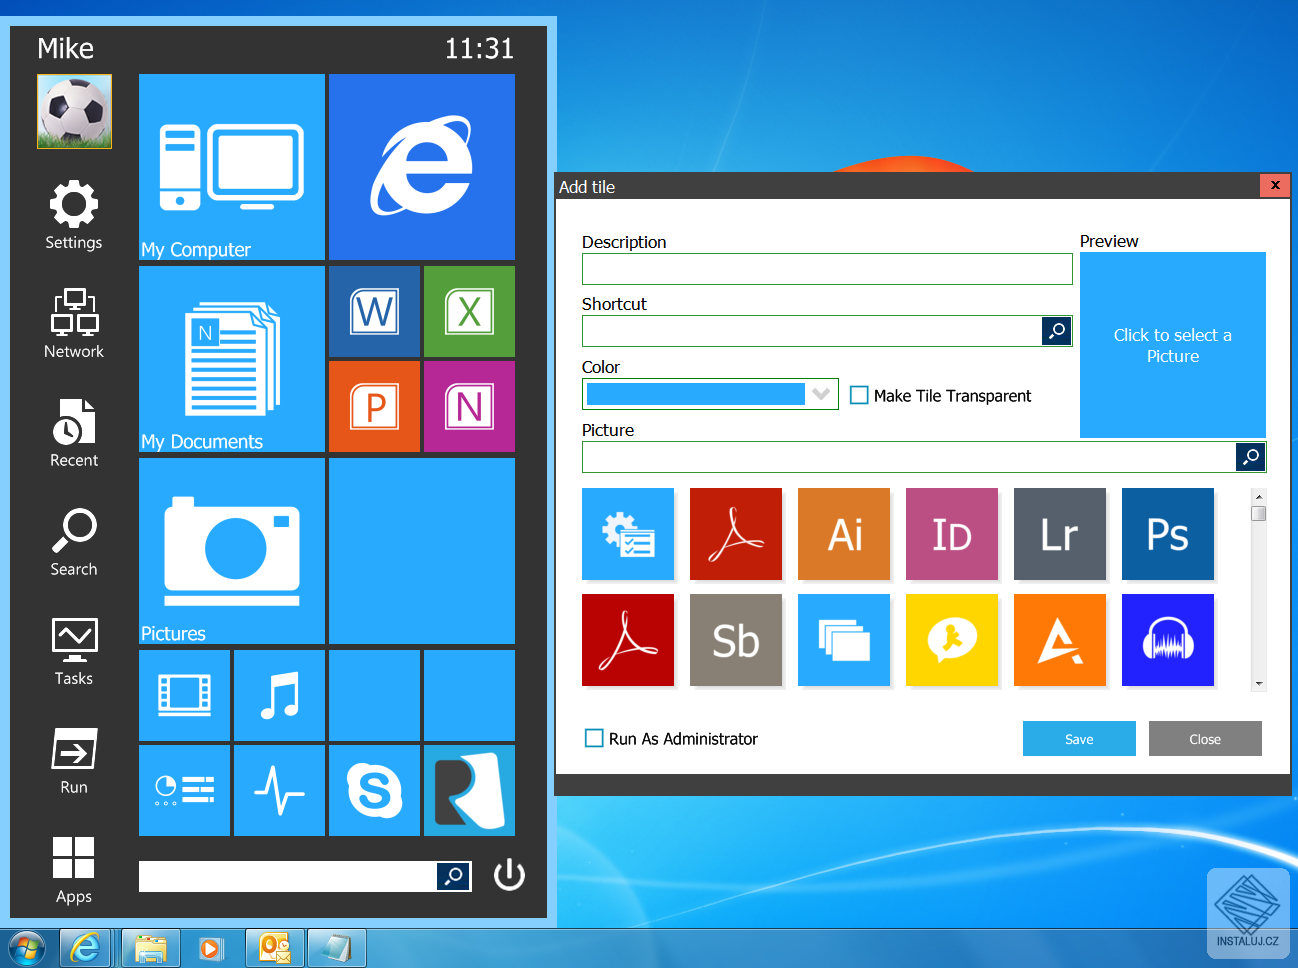The height and width of the screenshot is (968, 1298).
Task: Click the Shortcut search magnifier button
Action: (1057, 330)
